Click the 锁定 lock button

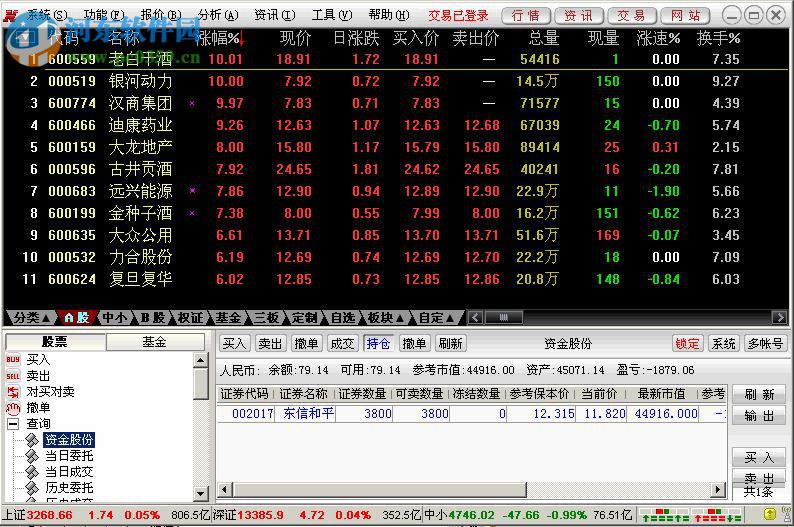[x=687, y=344]
